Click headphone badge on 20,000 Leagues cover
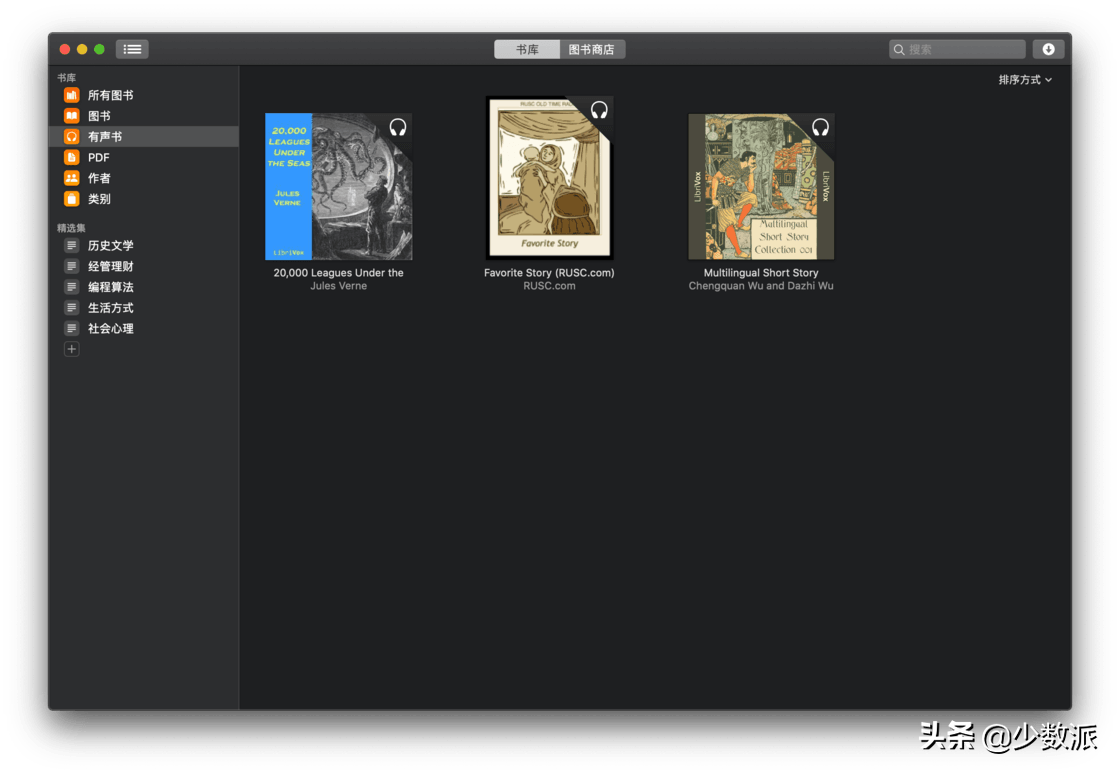The image size is (1120, 774). [x=398, y=127]
